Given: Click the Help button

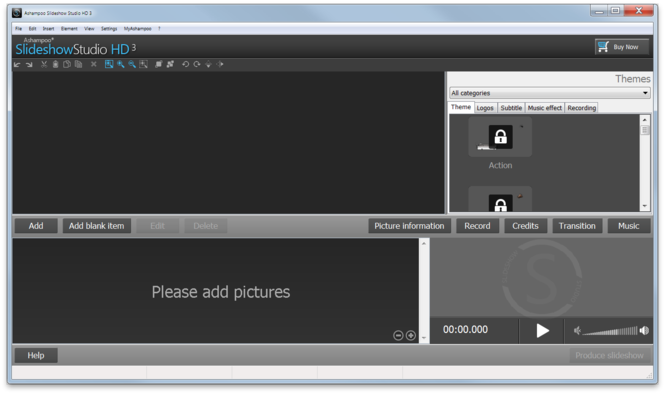Looking at the screenshot, I should 36,355.
